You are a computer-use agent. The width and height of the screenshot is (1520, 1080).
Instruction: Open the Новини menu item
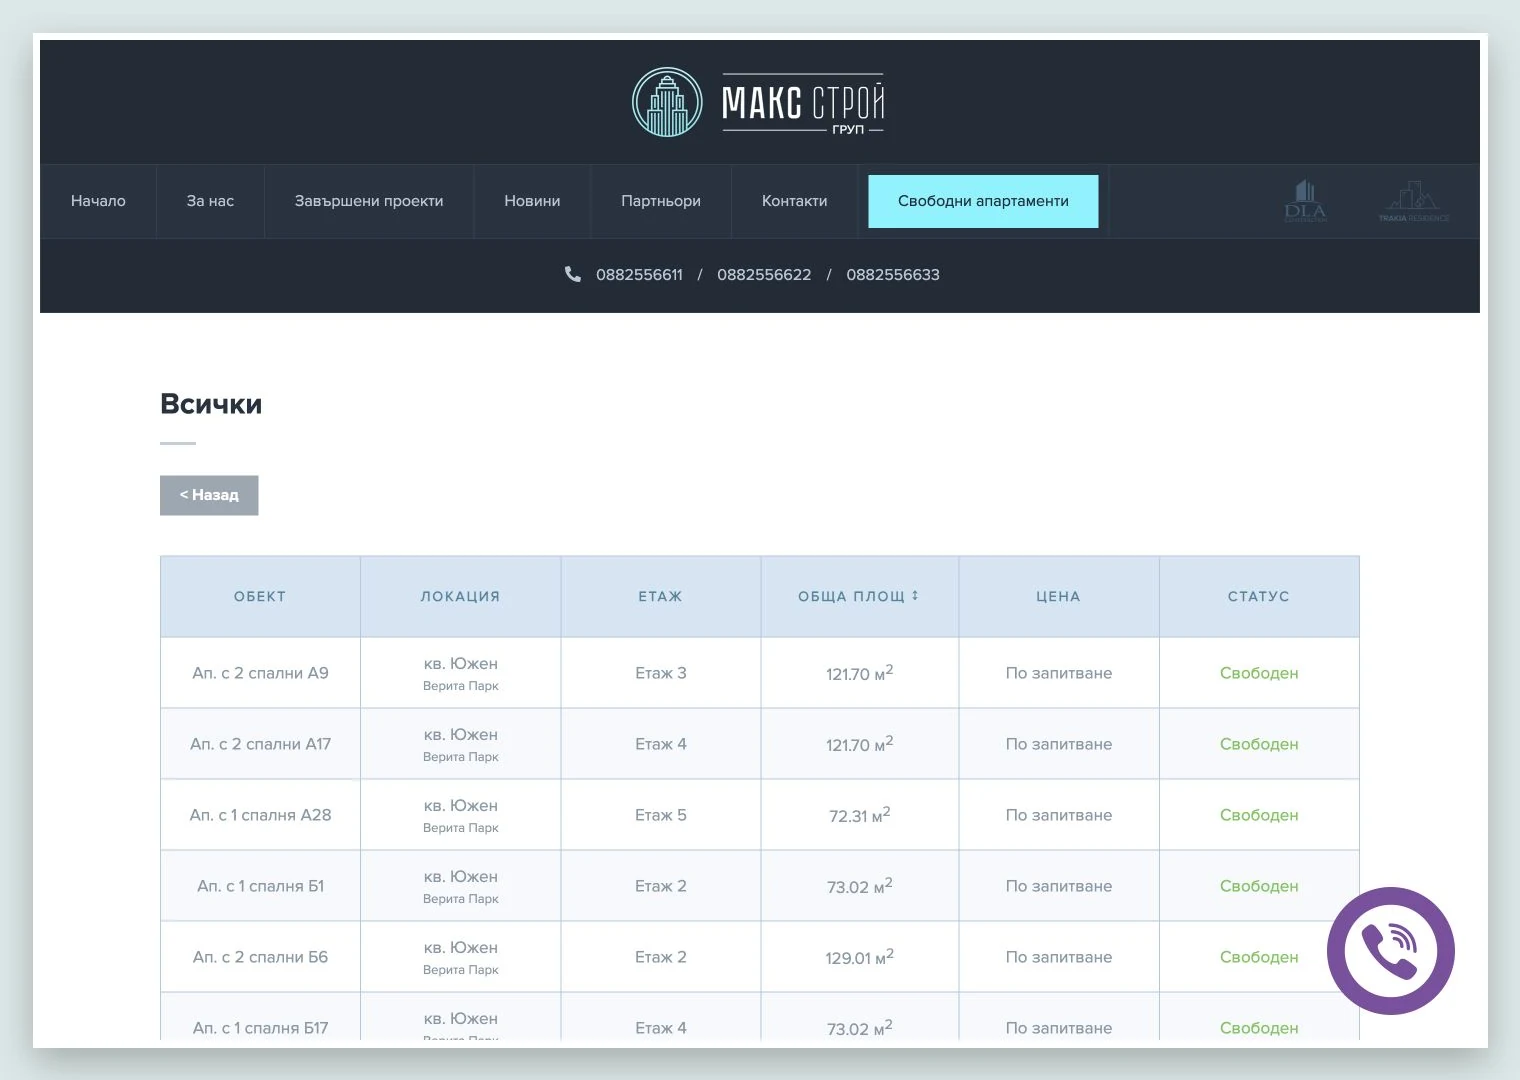532,201
